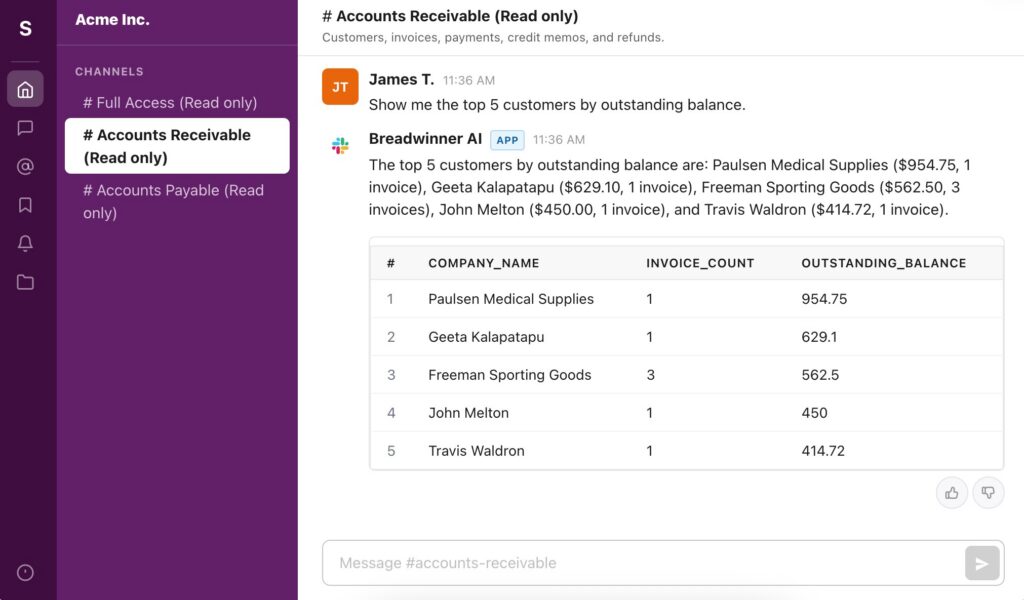Click the Paulsen Medical Supplies cell

511,299
